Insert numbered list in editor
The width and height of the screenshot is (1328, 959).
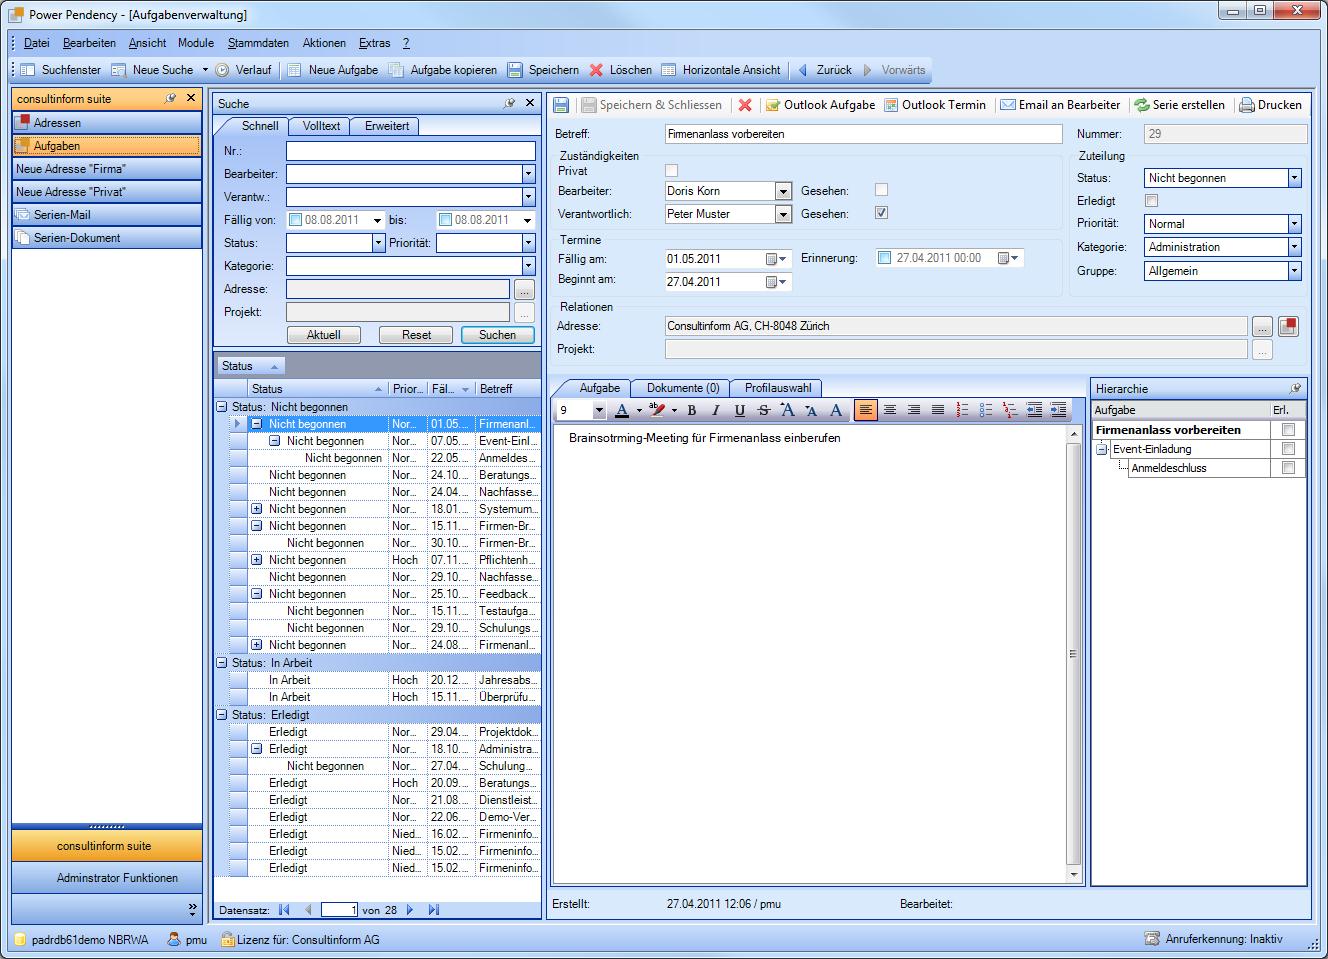point(962,410)
